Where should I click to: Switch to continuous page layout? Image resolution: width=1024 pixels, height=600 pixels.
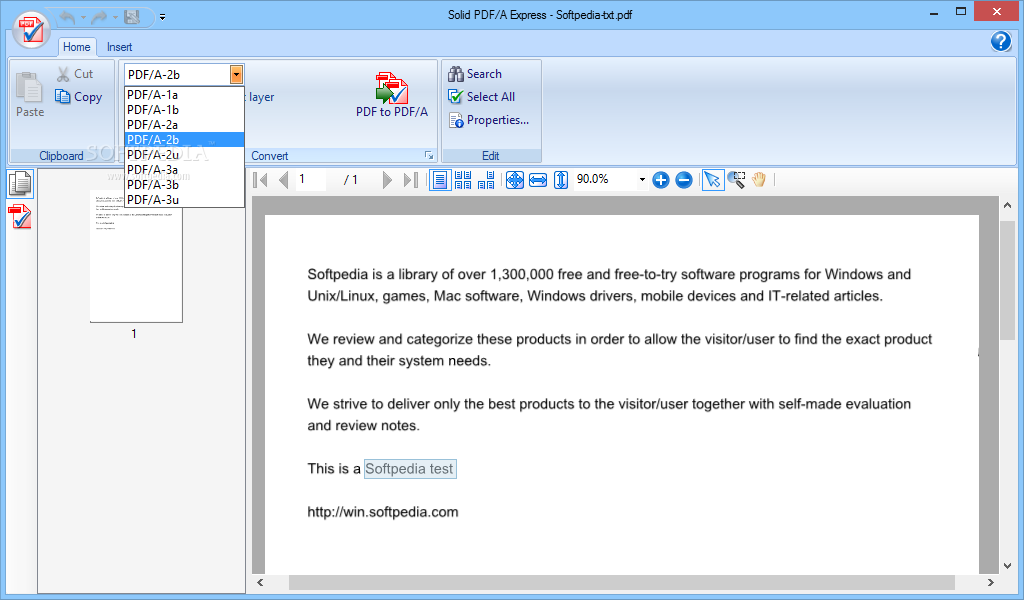point(463,180)
